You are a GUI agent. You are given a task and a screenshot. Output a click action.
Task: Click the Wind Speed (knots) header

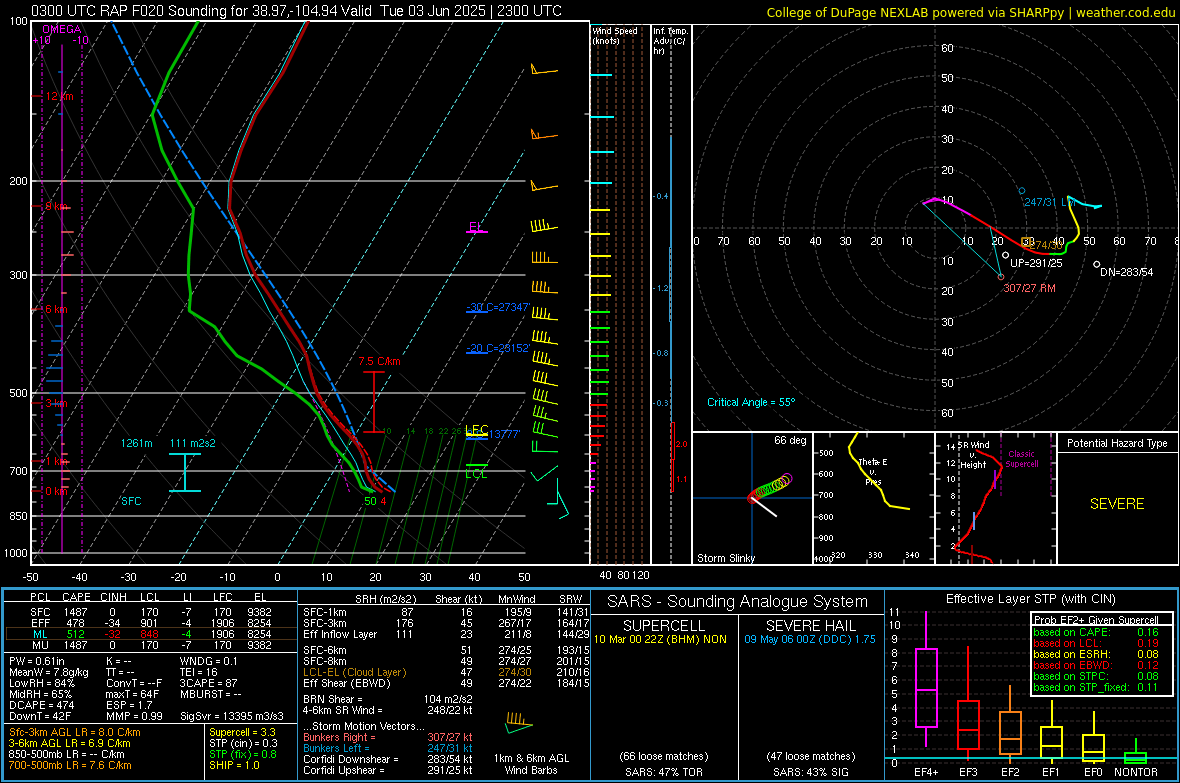pyautogui.click(x=615, y=35)
